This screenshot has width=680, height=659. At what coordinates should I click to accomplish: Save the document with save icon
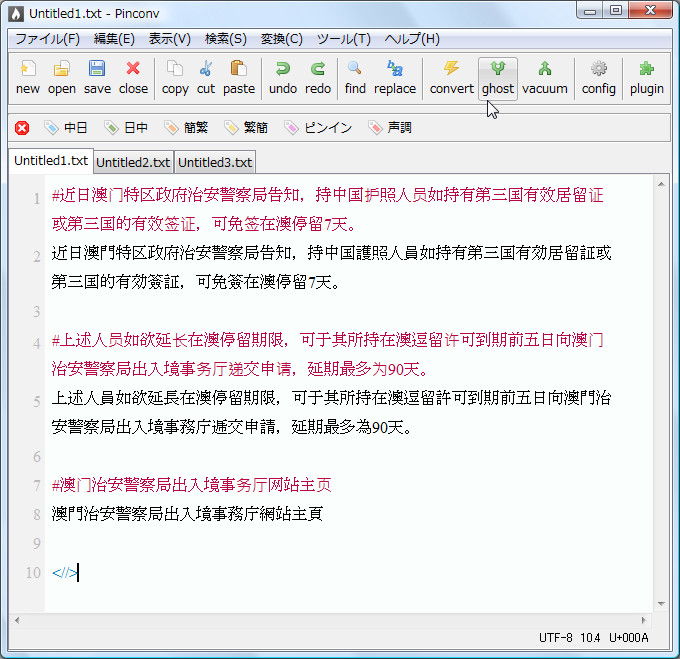tap(97, 78)
